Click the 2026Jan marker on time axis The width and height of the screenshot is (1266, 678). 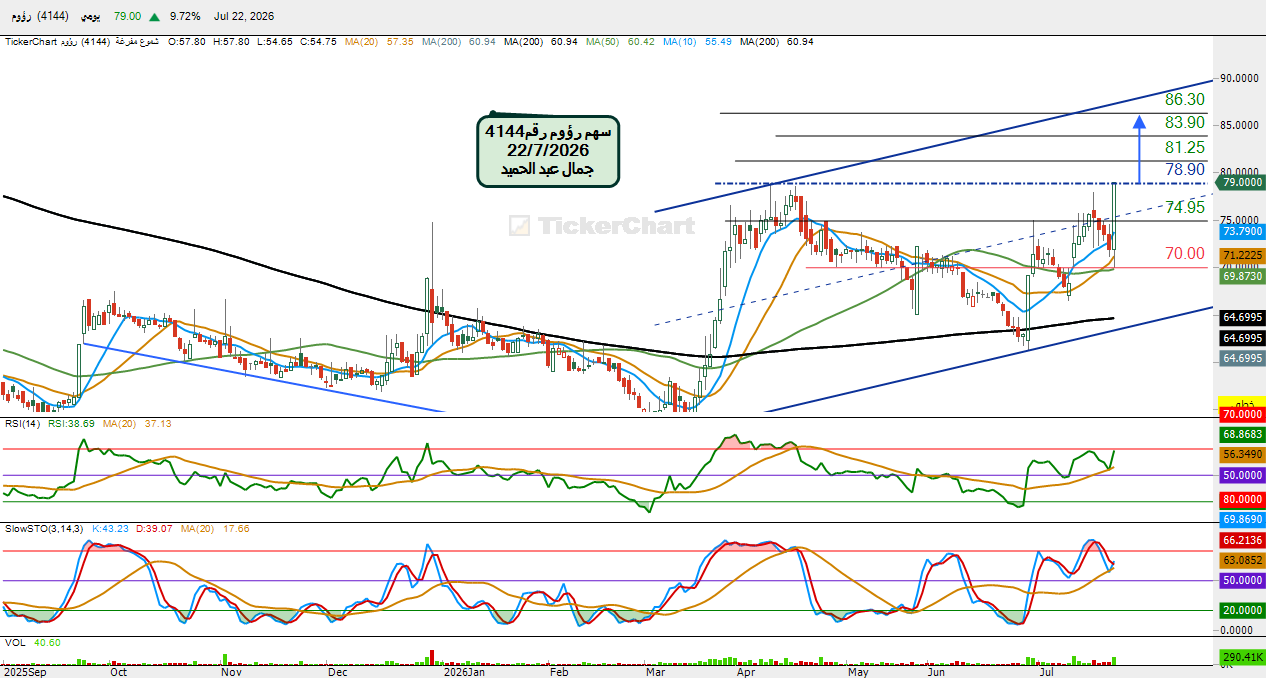click(464, 673)
